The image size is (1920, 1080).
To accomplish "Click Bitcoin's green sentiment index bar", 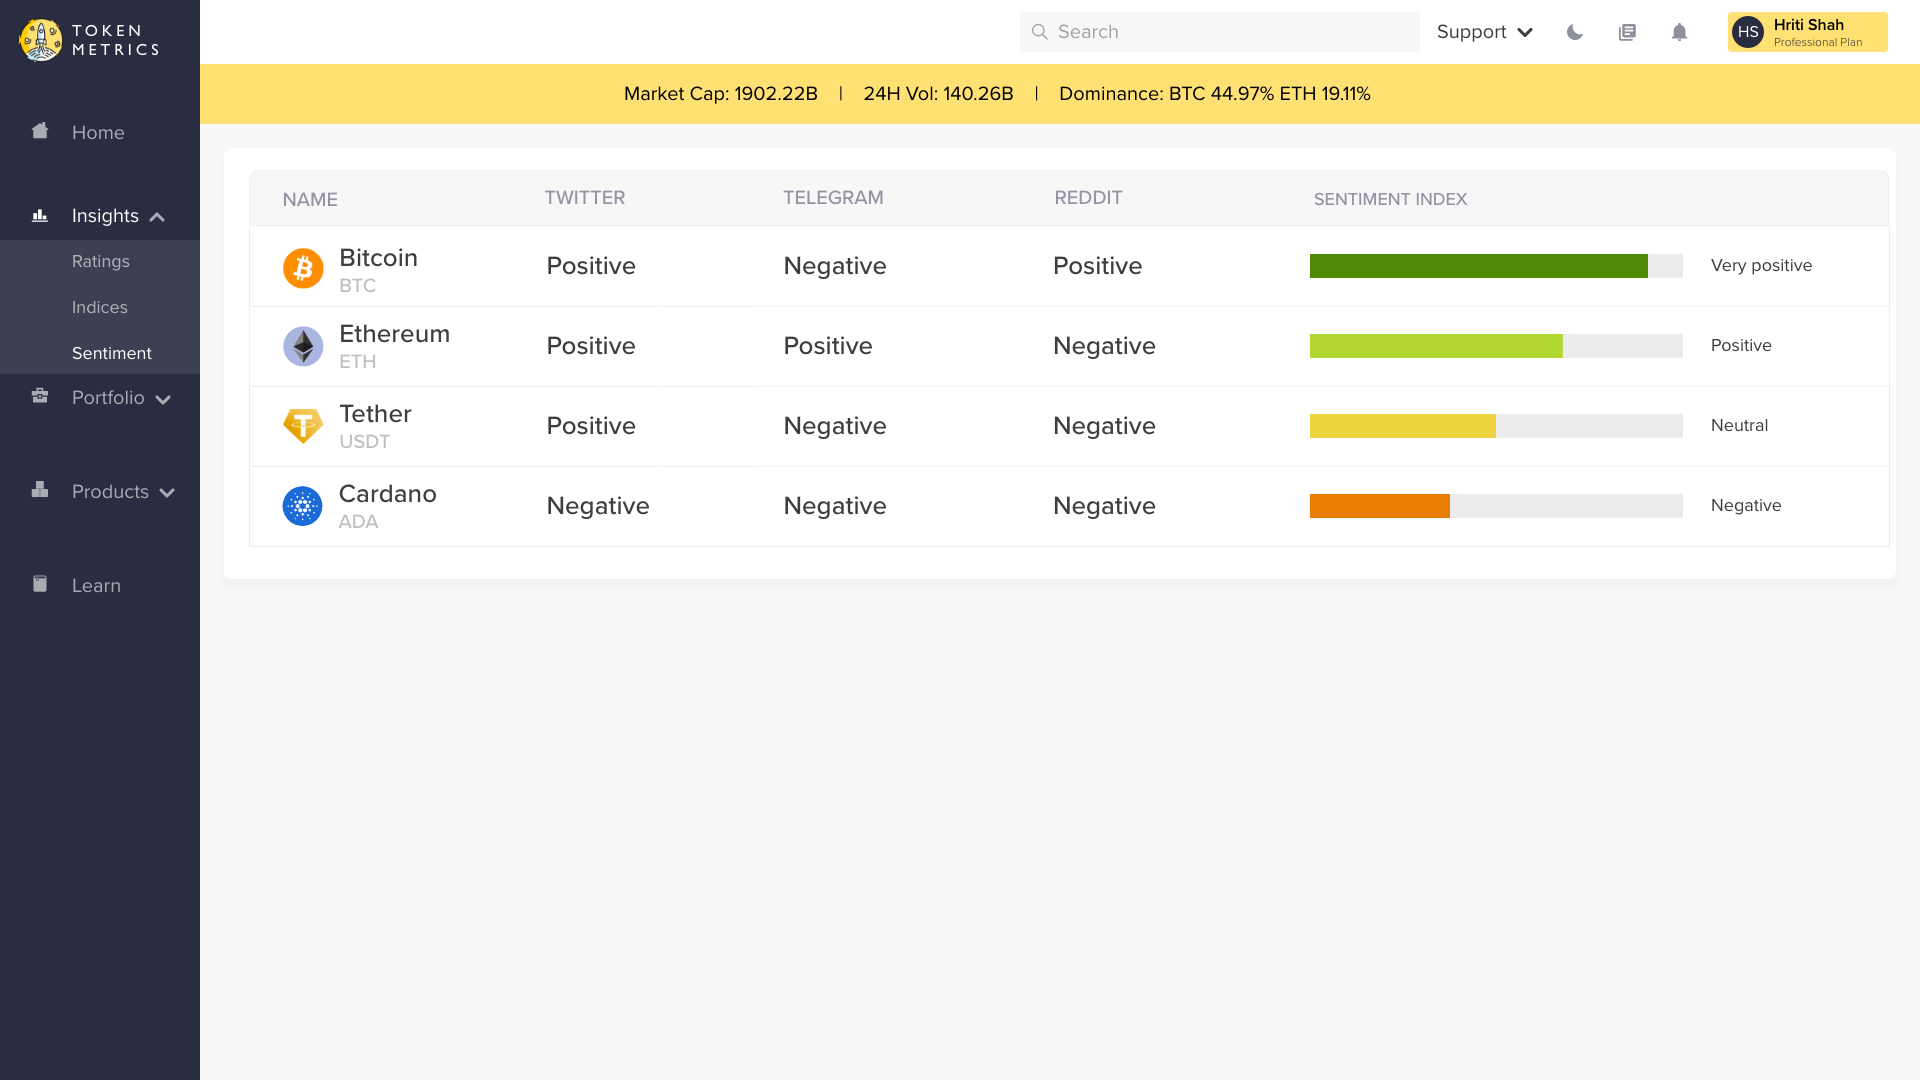I will coord(1478,266).
